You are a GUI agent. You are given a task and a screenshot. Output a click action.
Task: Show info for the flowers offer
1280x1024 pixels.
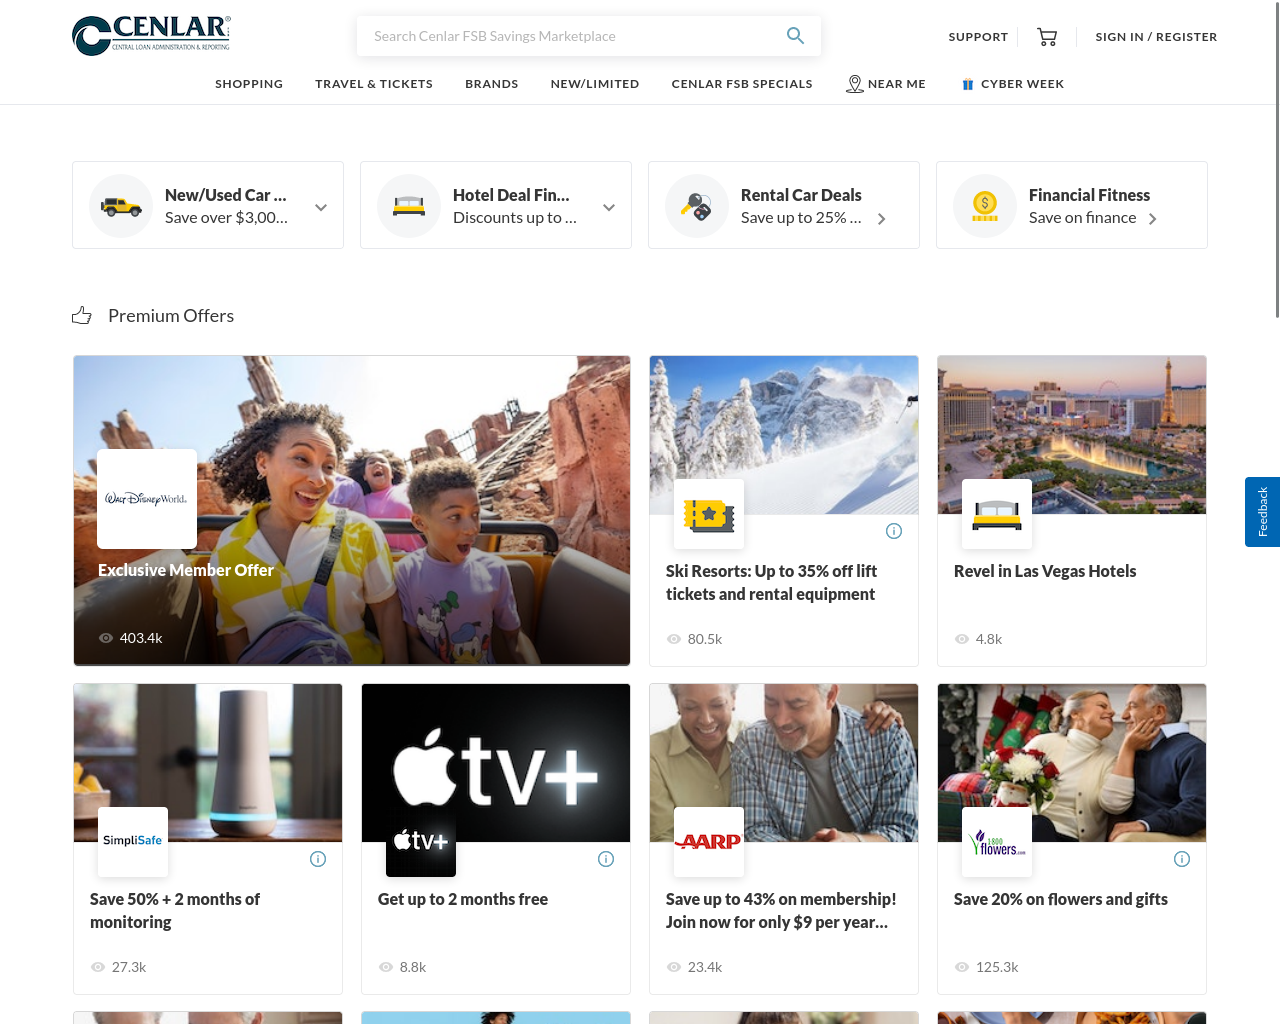point(1182,859)
